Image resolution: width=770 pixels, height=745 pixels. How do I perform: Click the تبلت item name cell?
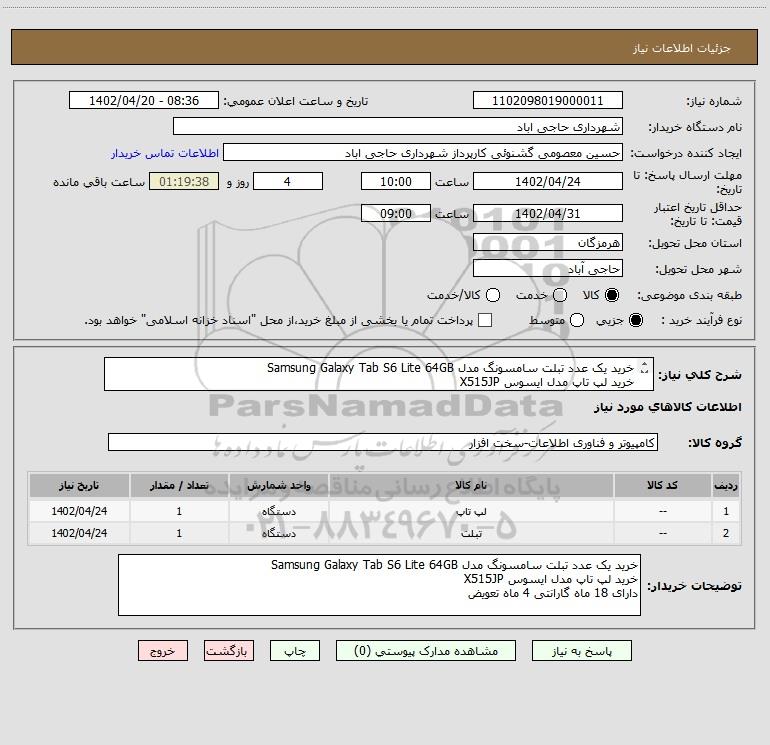[471, 533]
